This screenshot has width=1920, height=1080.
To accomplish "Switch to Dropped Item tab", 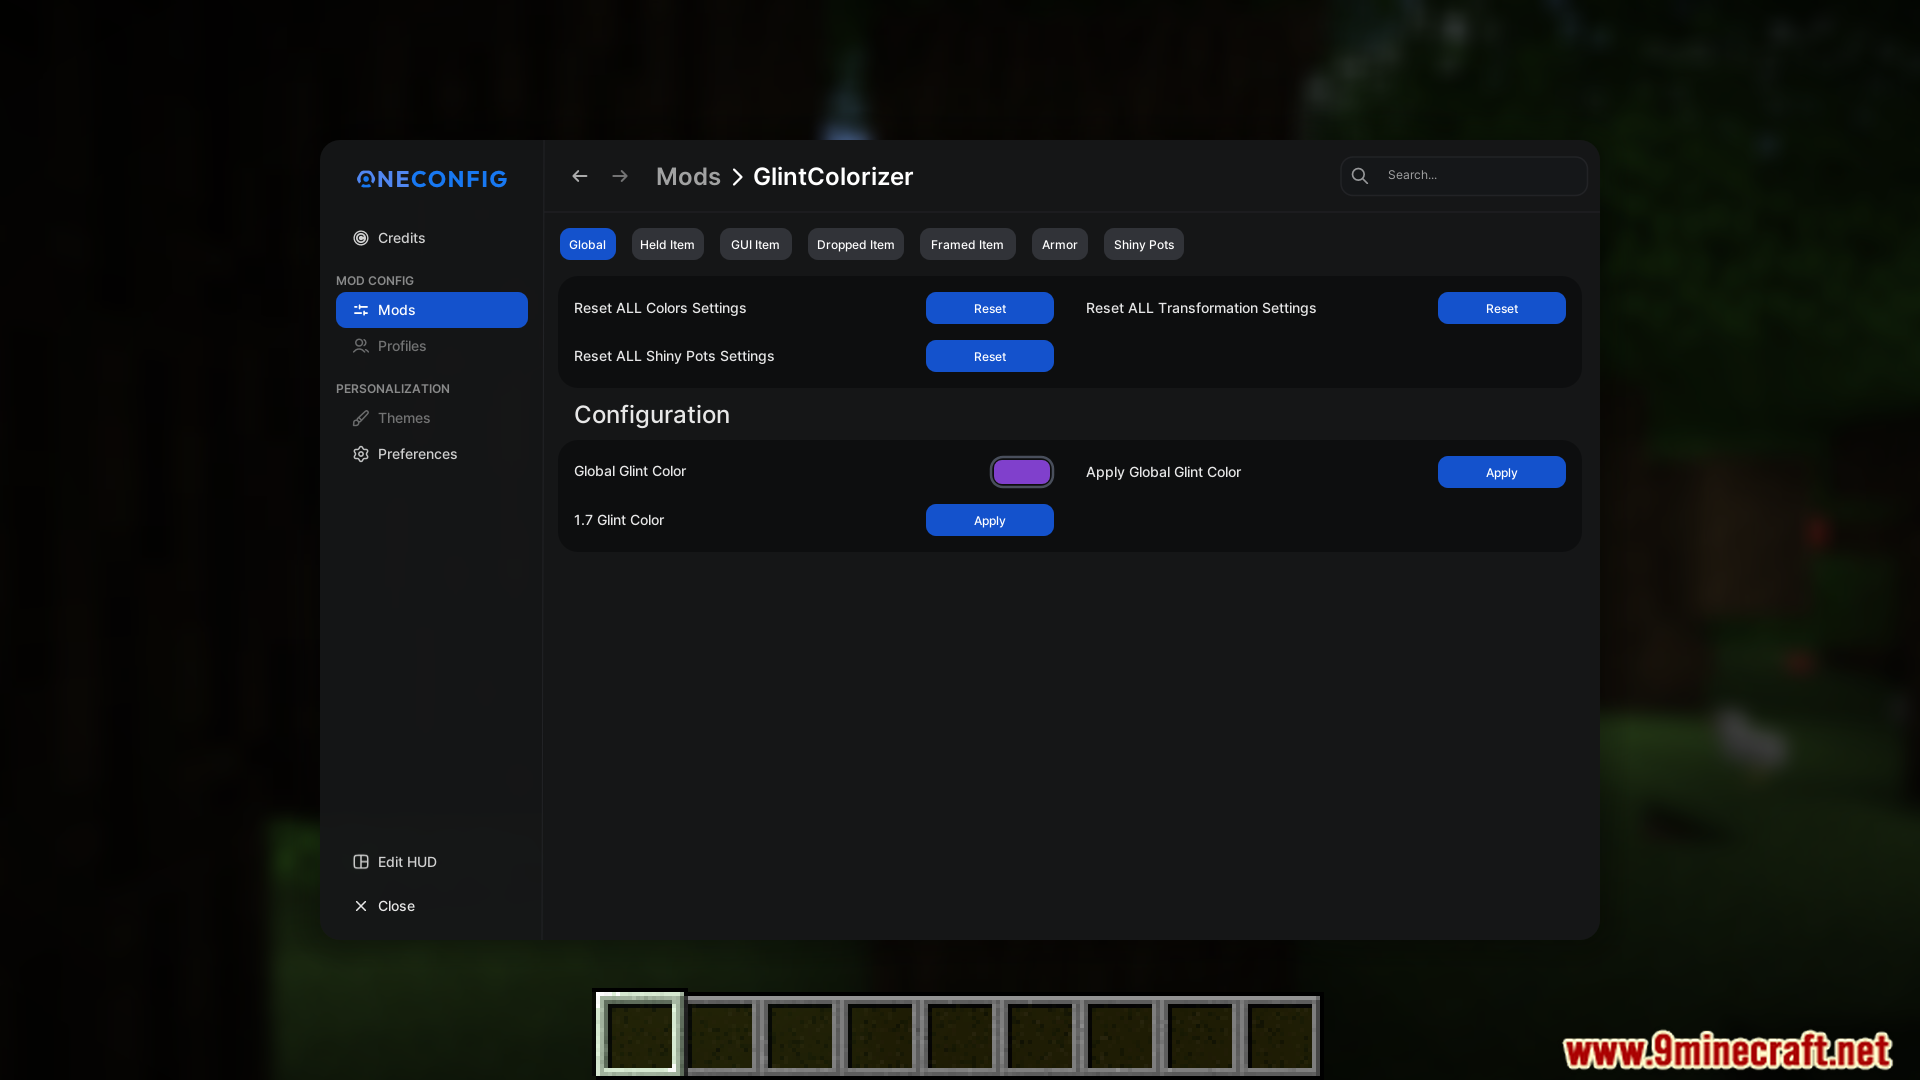I will coord(856,244).
